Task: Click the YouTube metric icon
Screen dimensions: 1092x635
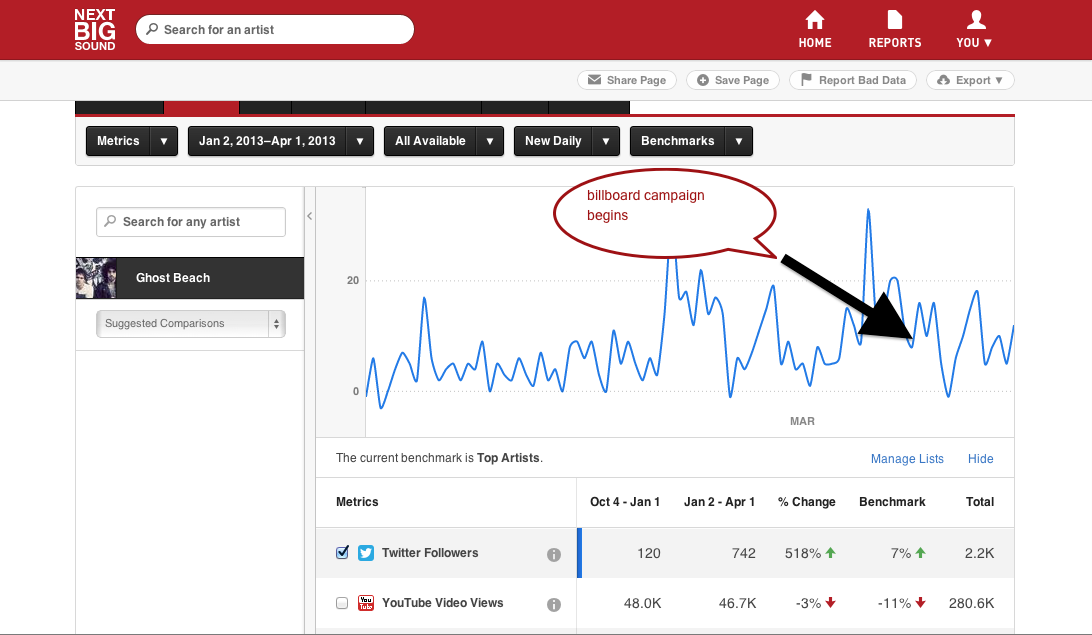Action: click(x=366, y=603)
